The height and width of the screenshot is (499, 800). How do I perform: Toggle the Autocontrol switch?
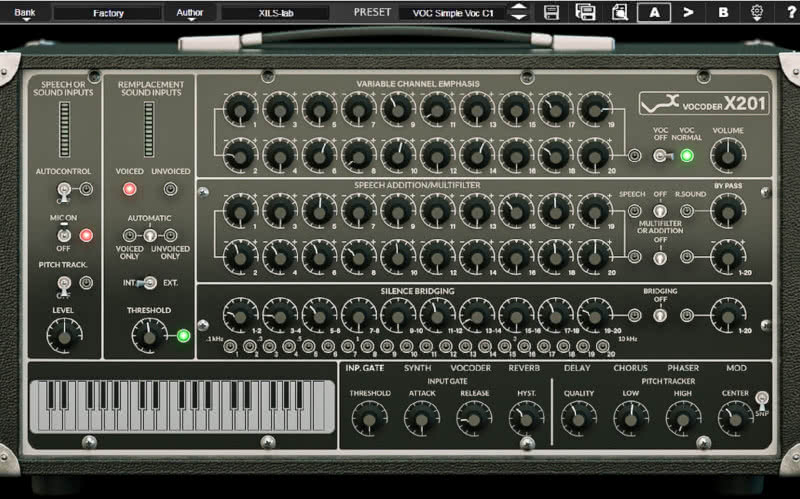64,191
